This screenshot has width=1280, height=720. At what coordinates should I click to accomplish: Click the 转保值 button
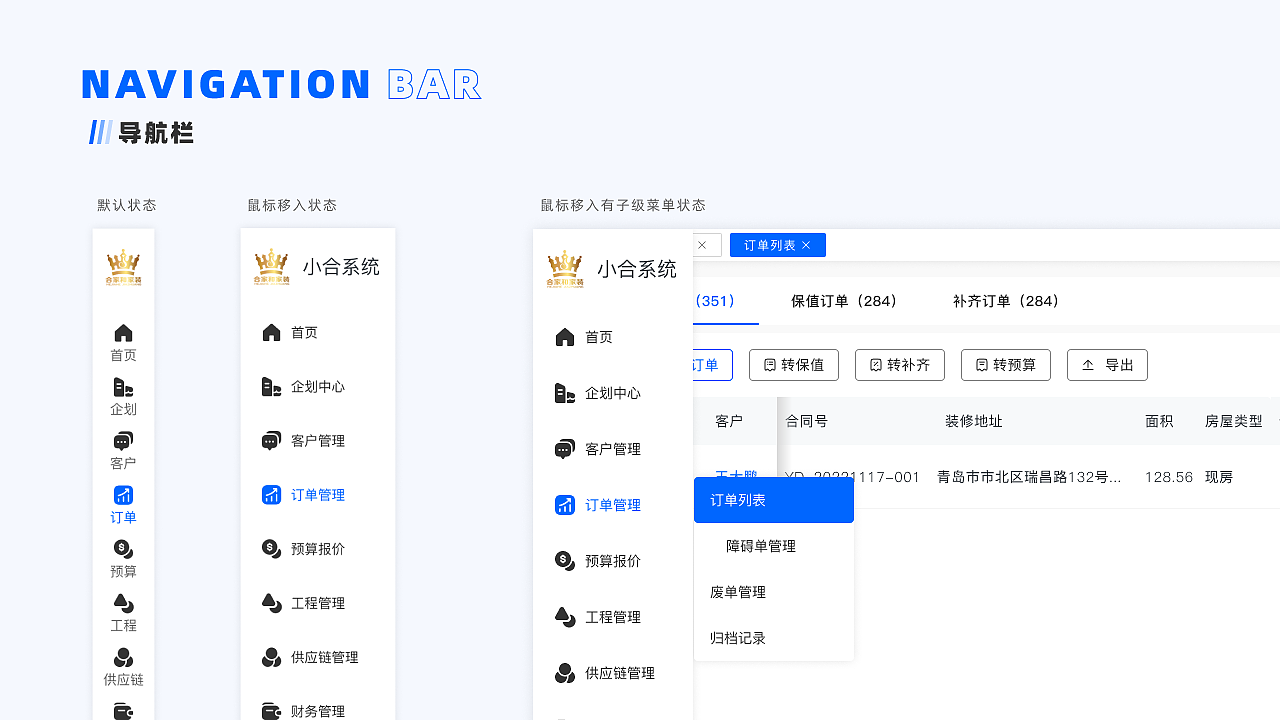794,364
